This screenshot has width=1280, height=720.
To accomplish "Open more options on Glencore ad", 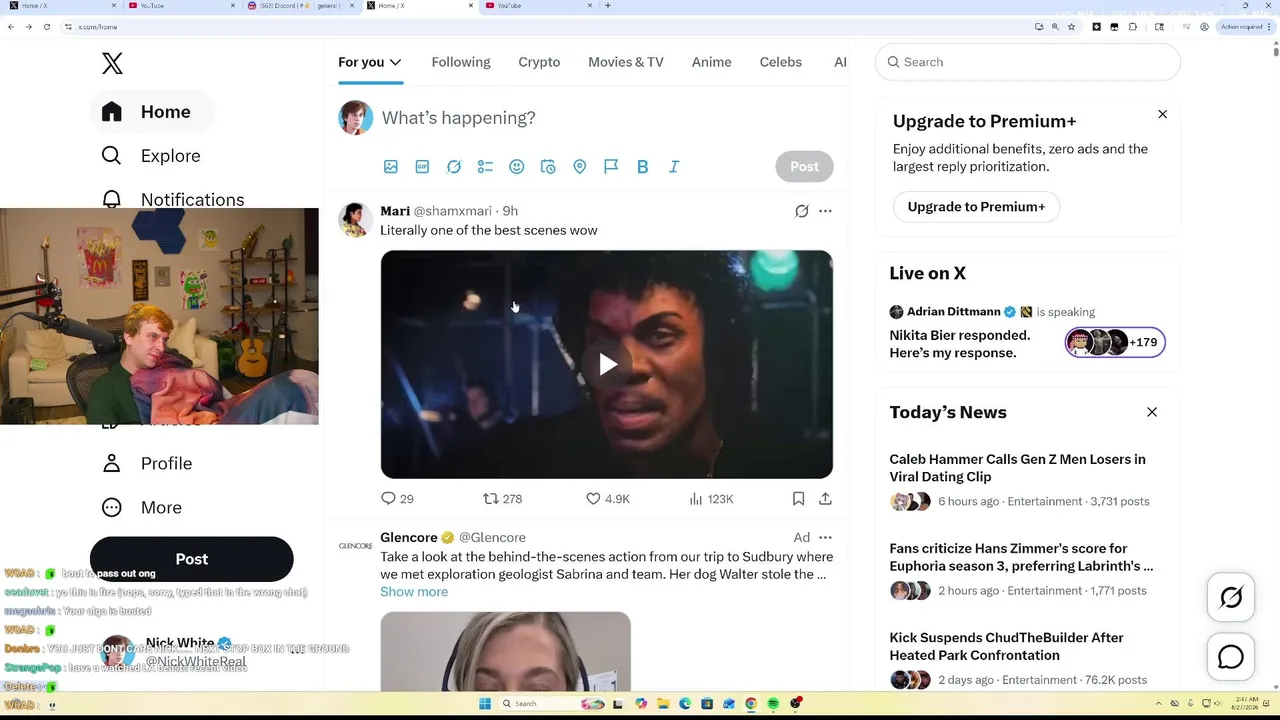I will coord(825,537).
